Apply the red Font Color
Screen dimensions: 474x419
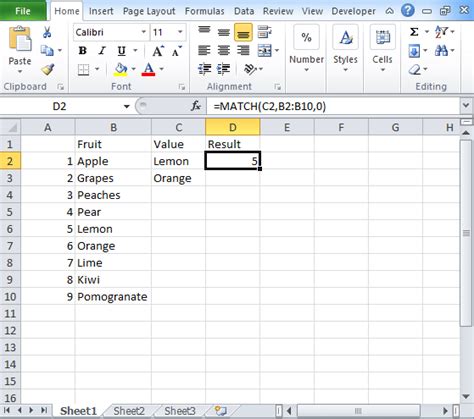click(148, 70)
